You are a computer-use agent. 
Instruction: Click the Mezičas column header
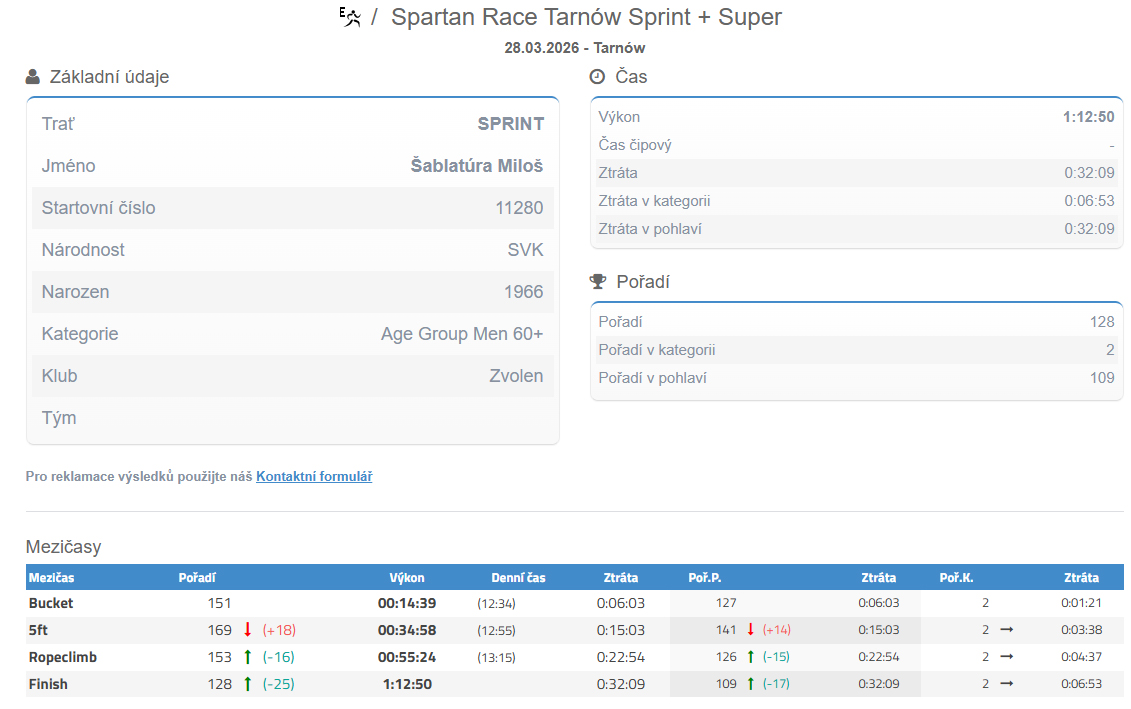click(52, 578)
